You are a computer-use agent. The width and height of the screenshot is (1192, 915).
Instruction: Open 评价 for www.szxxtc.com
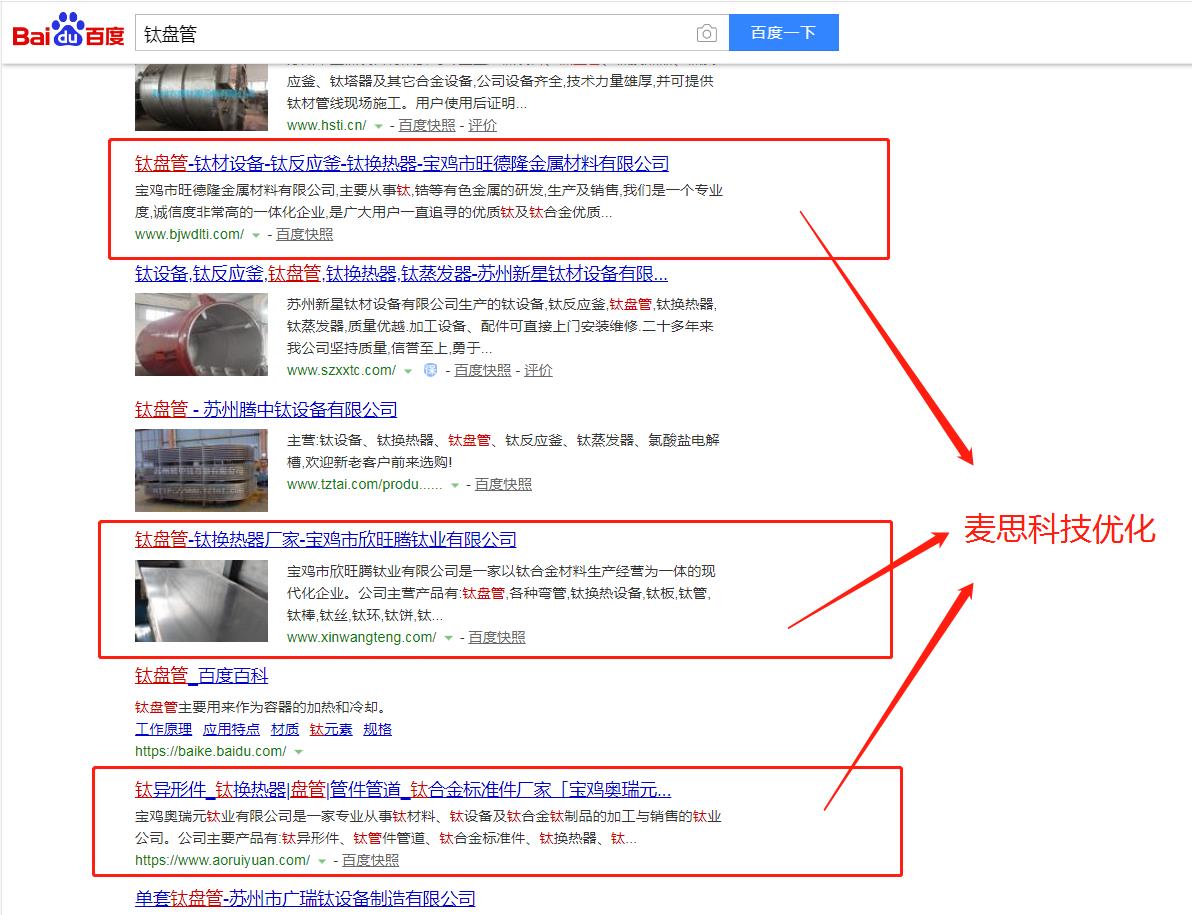point(538,370)
